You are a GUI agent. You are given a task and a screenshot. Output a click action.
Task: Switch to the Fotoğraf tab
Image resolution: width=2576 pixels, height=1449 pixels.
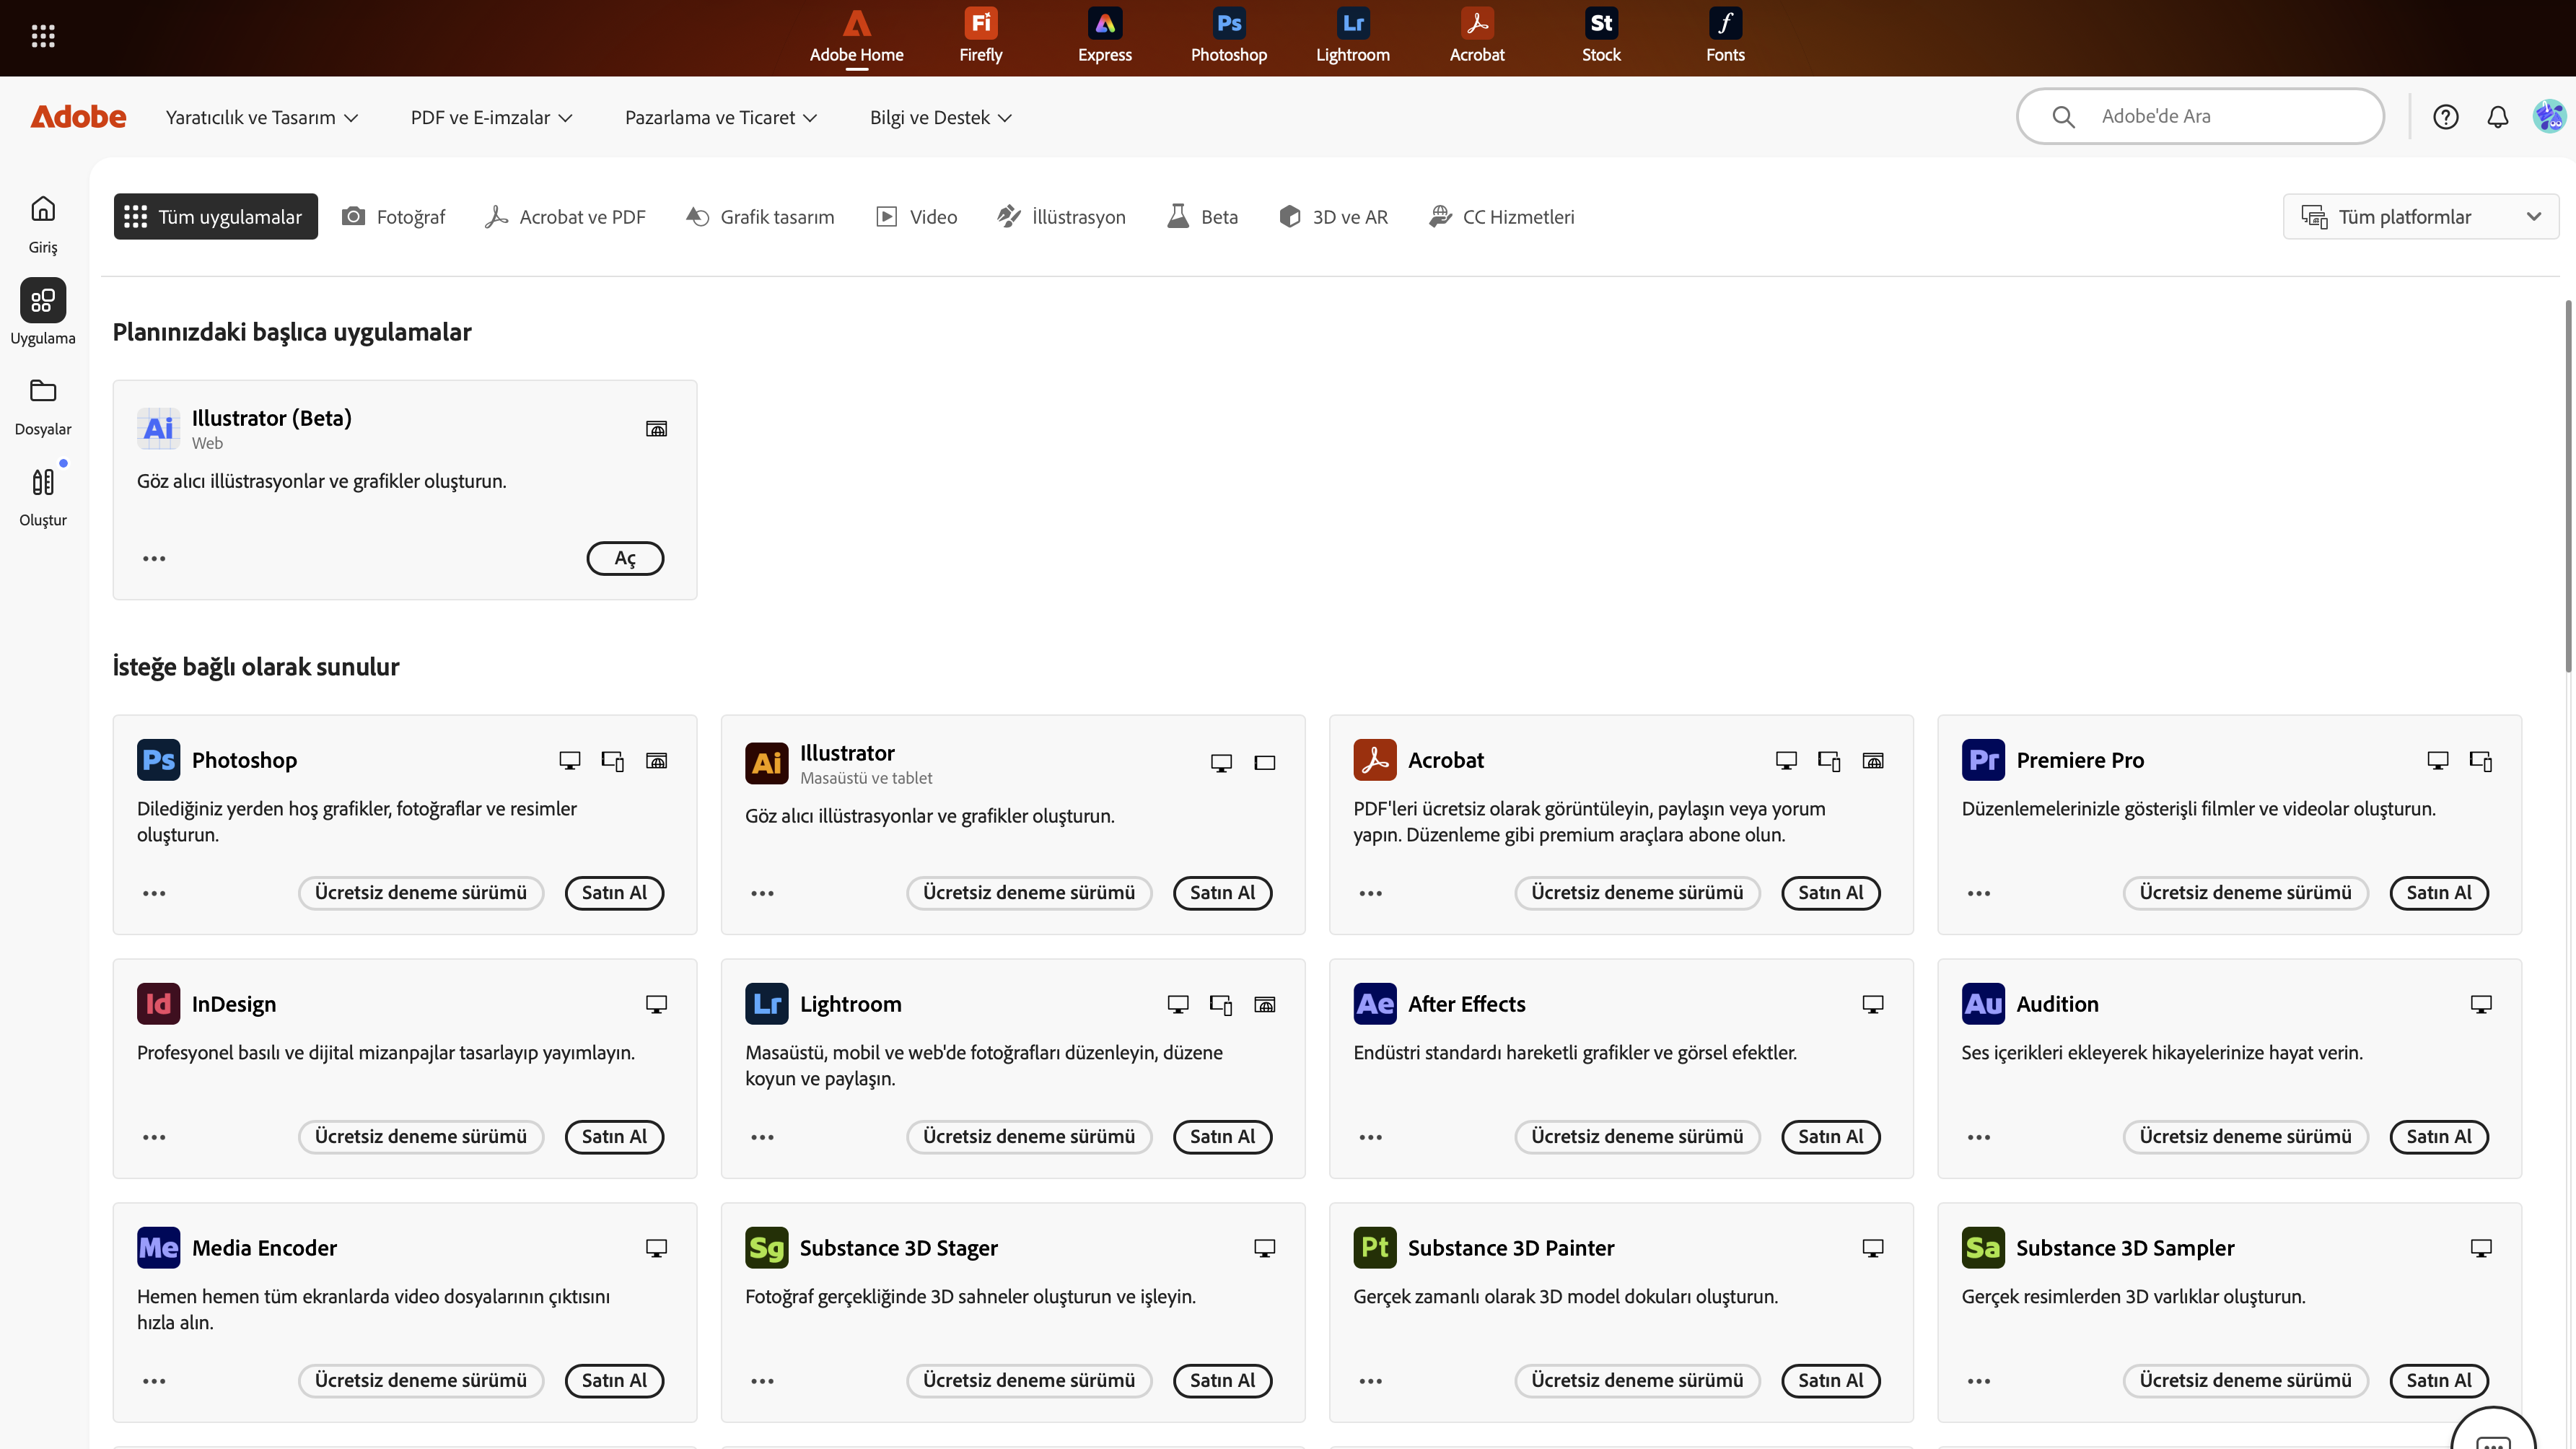coord(393,217)
